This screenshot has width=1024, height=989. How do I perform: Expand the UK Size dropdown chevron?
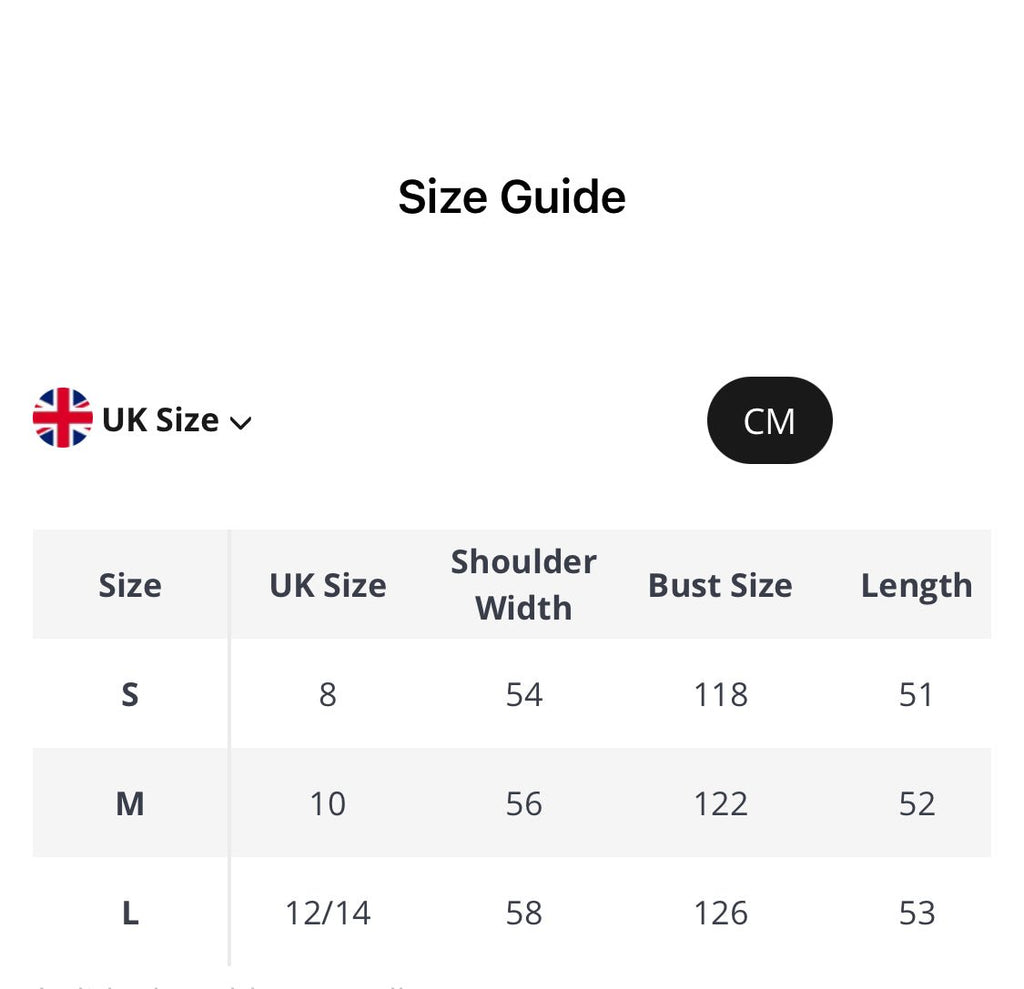pyautogui.click(x=240, y=423)
